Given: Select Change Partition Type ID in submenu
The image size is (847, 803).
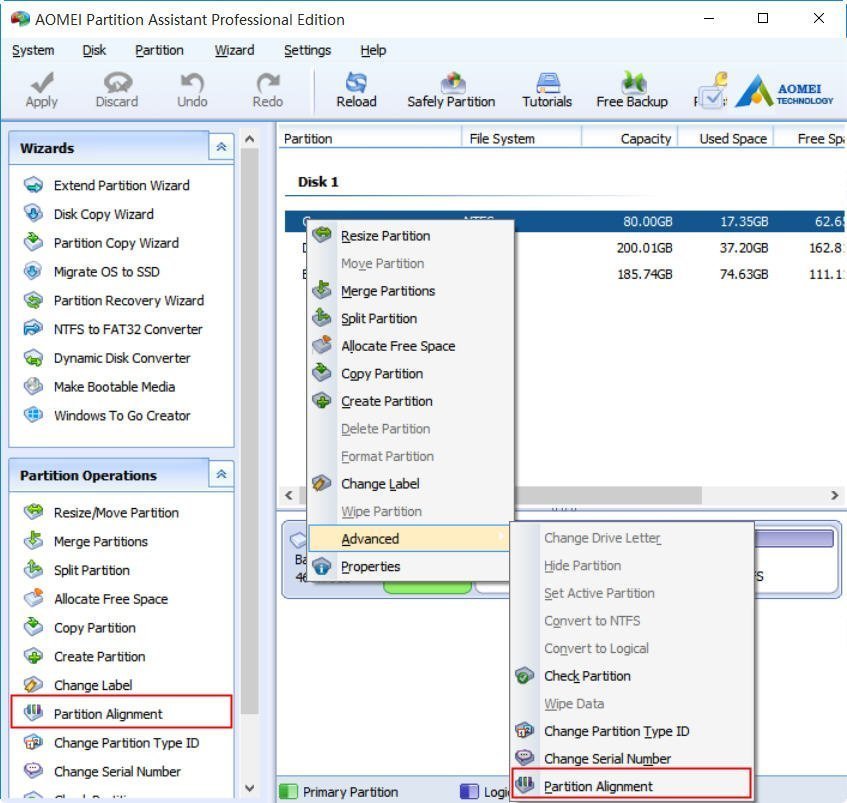Looking at the screenshot, I should [x=631, y=731].
